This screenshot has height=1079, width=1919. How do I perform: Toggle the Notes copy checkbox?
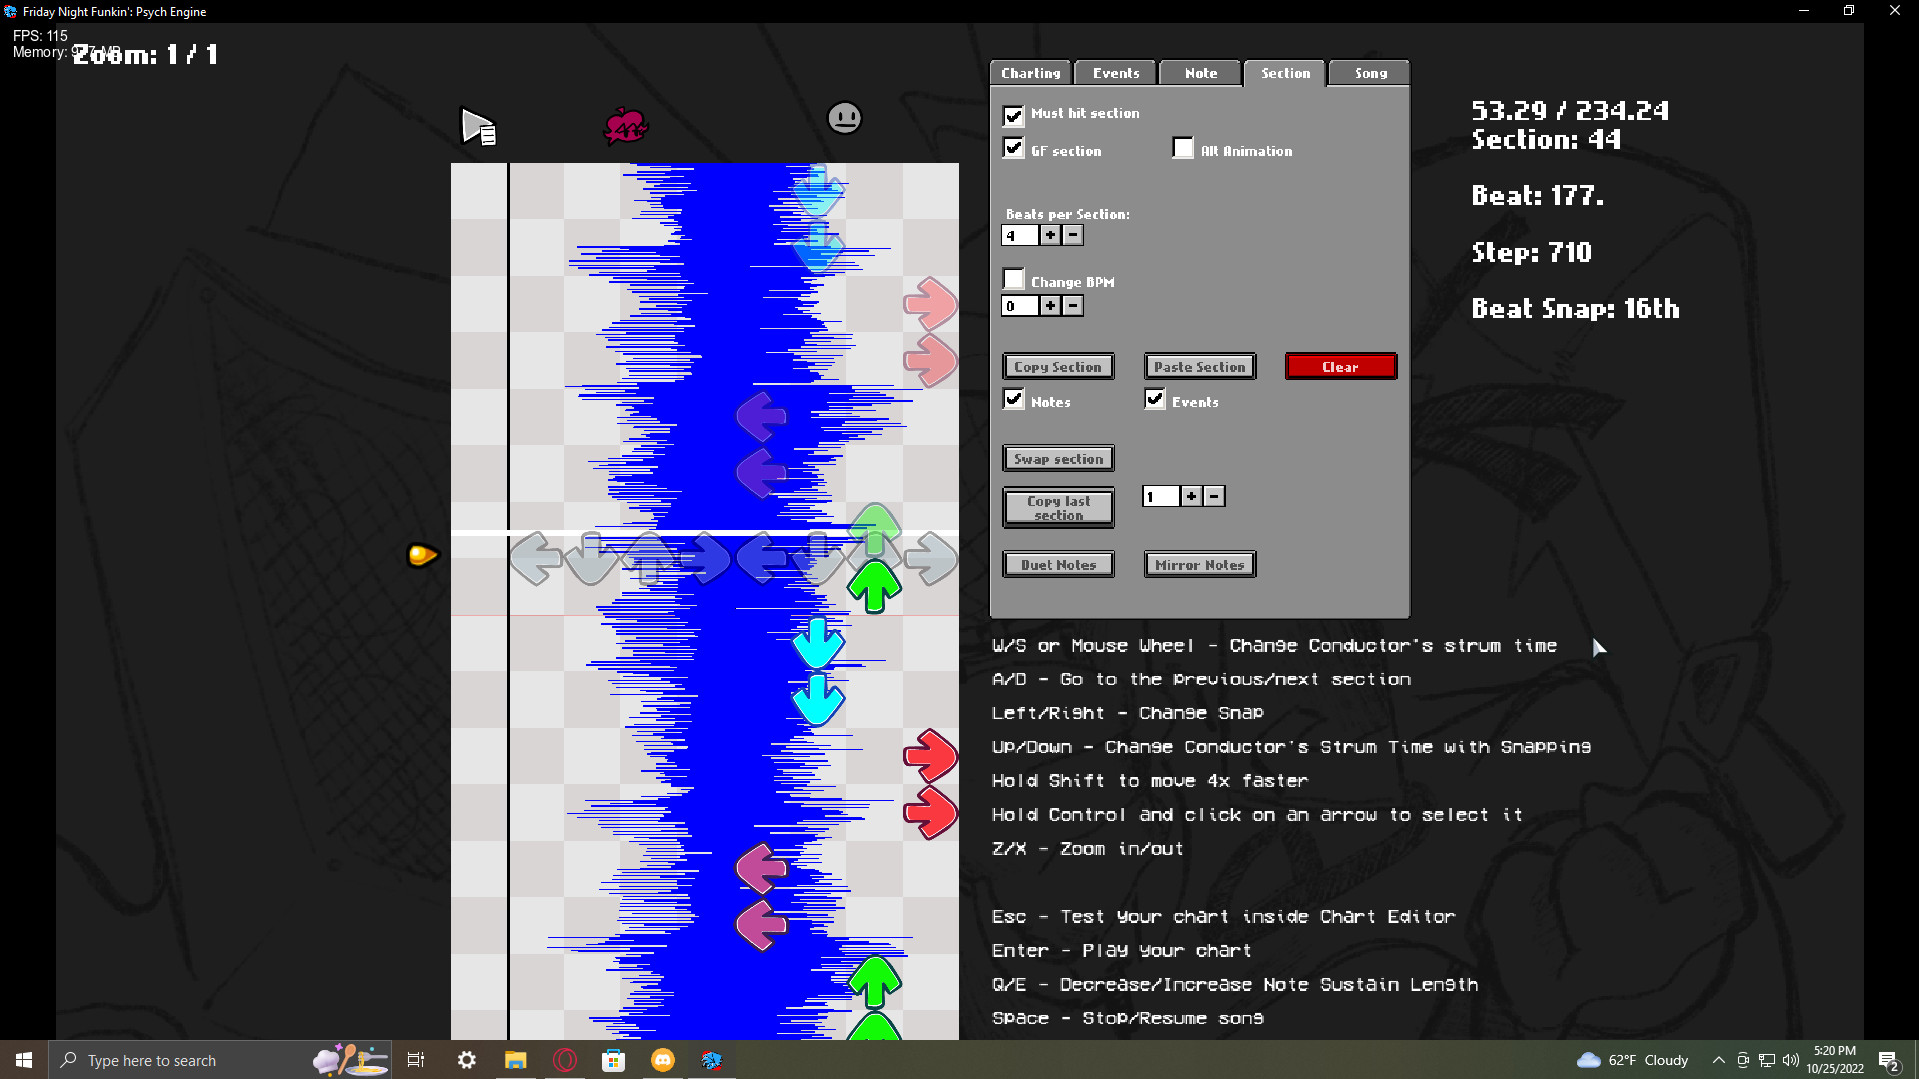coord(1014,400)
